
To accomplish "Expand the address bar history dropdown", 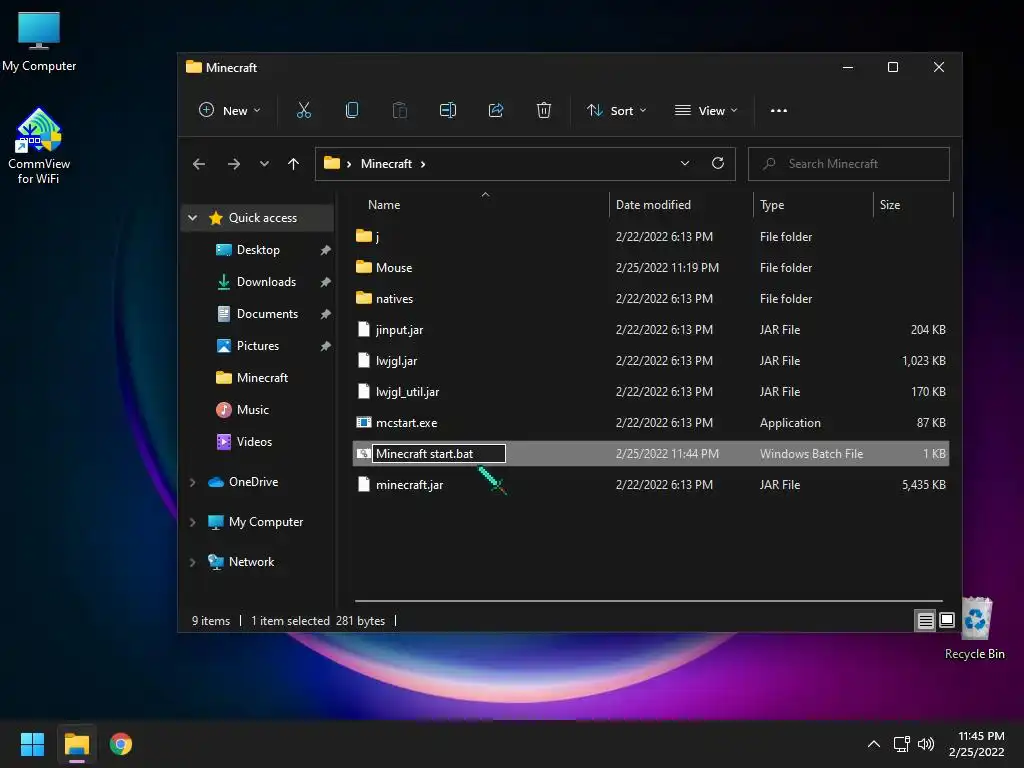I will pos(684,163).
